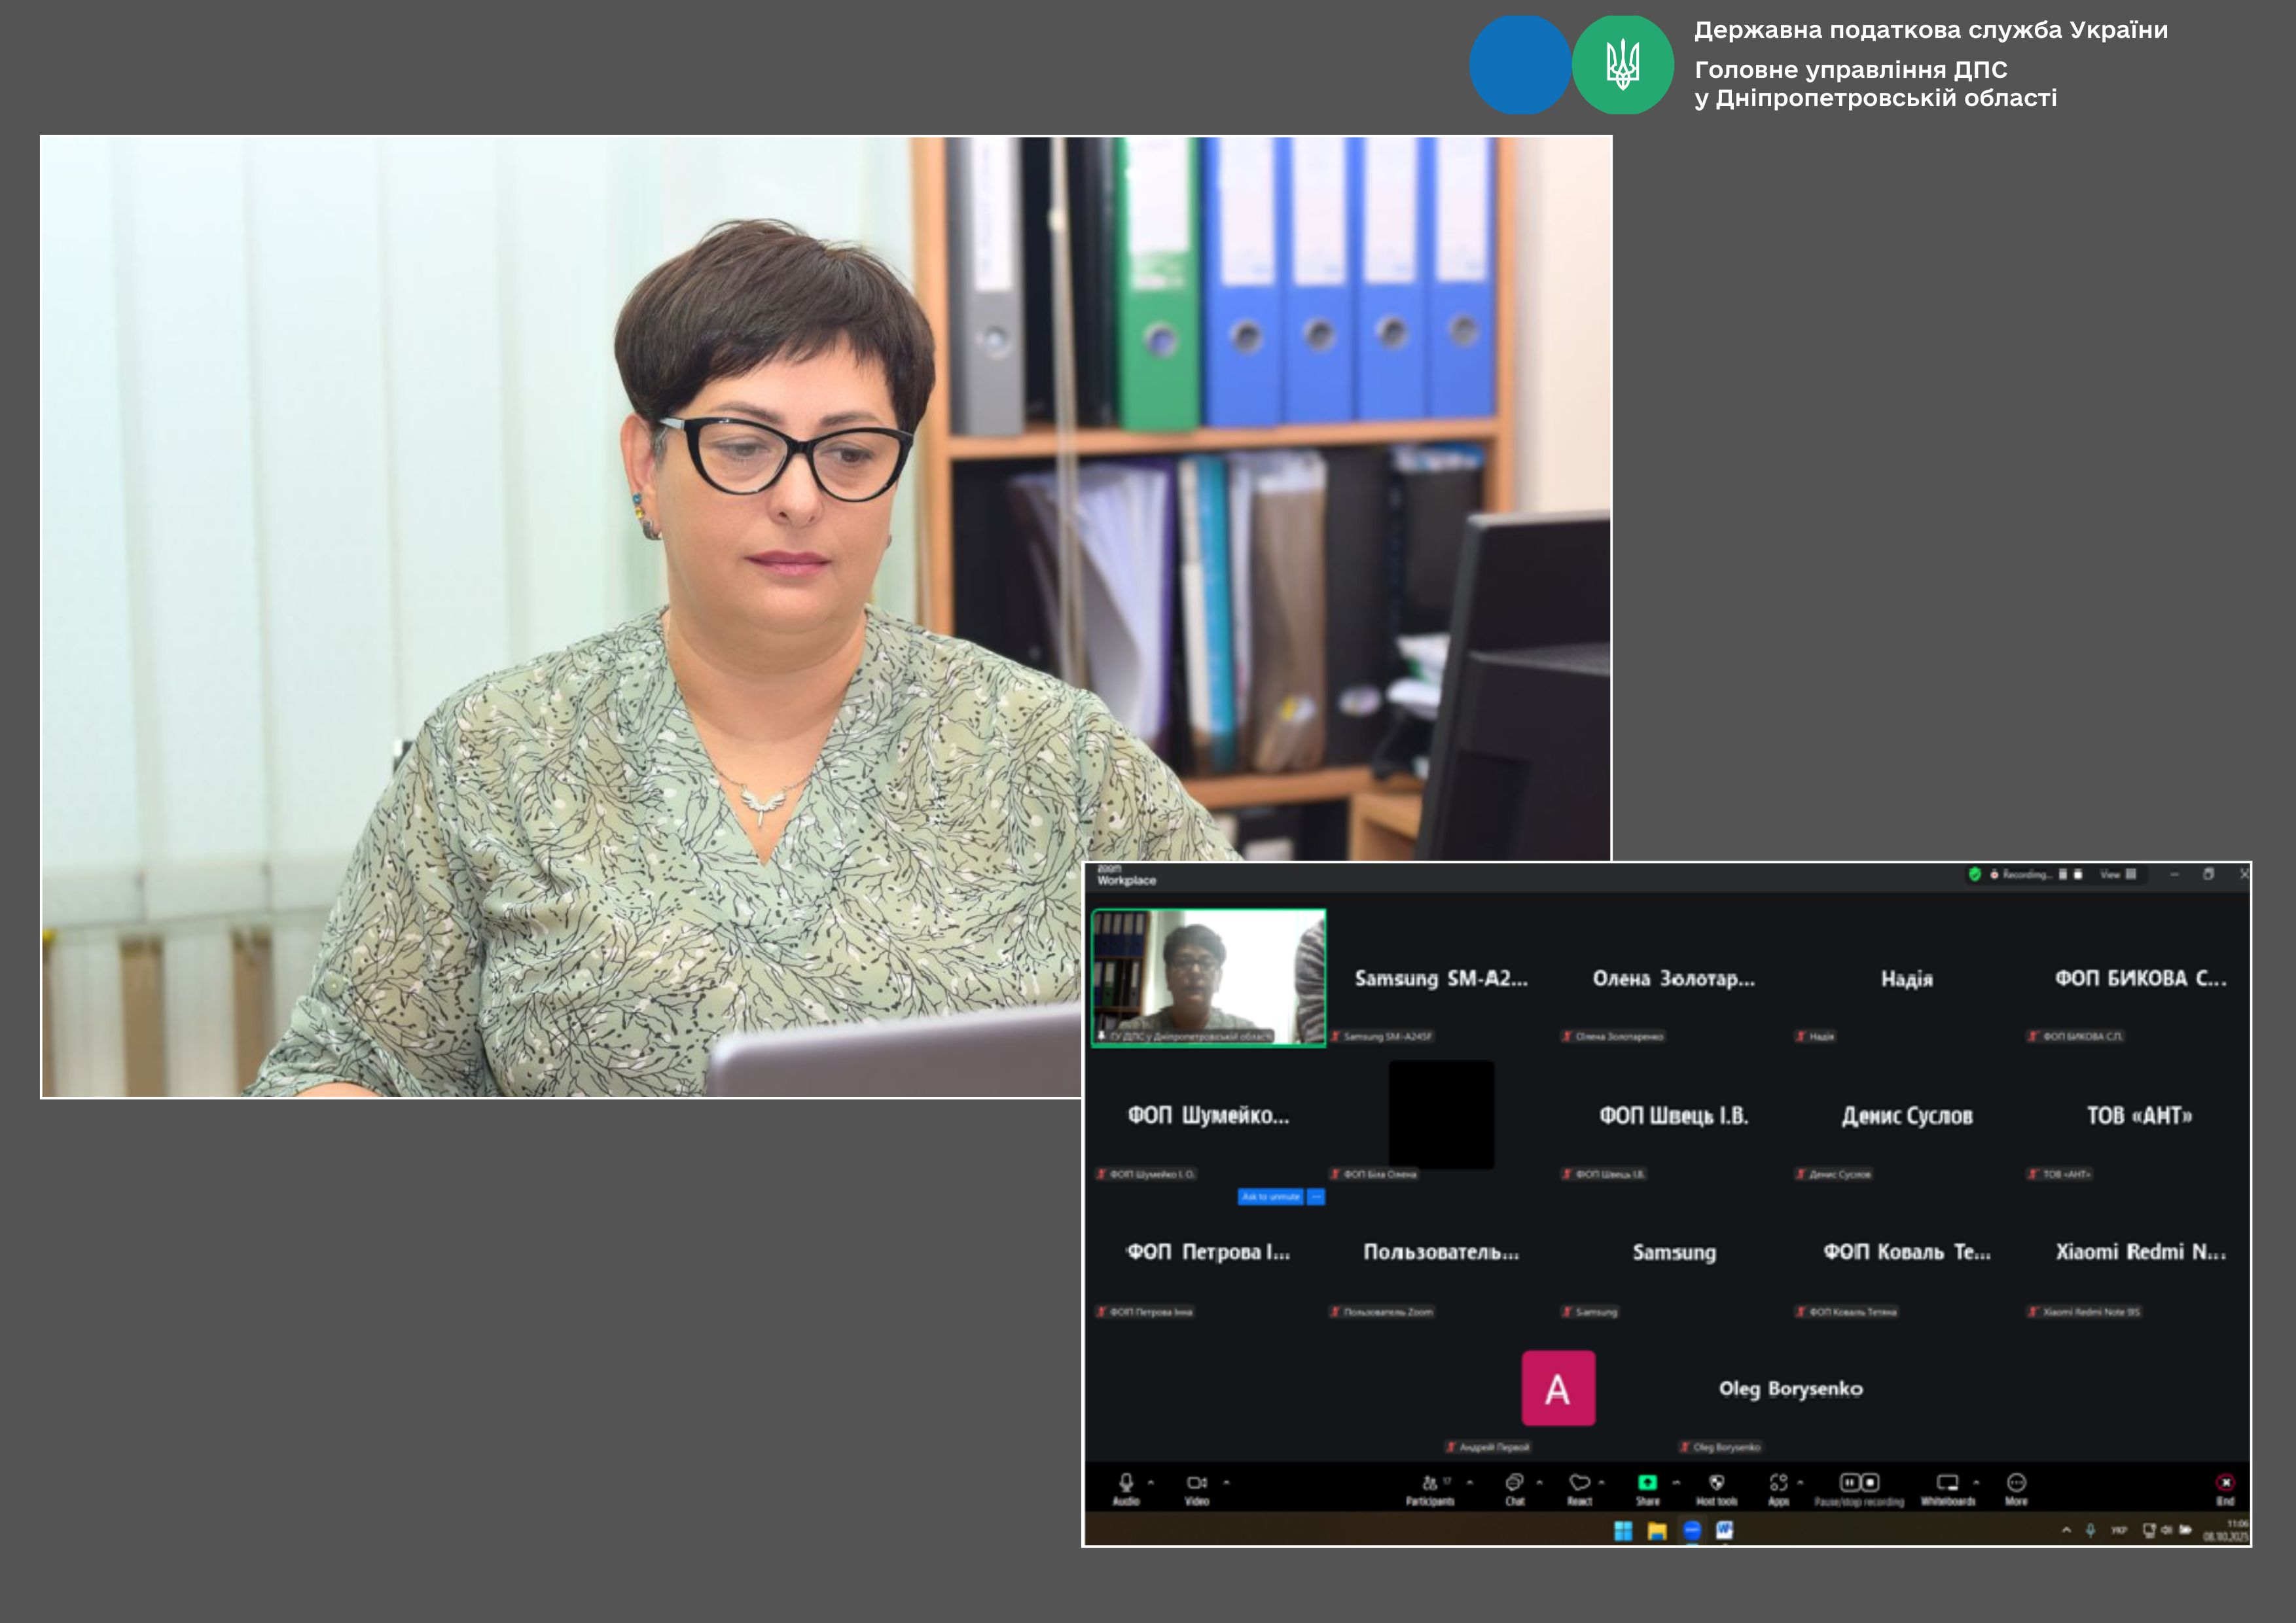Open the Apps icon in toolbar
2296x1623 pixels.
point(1778,1483)
